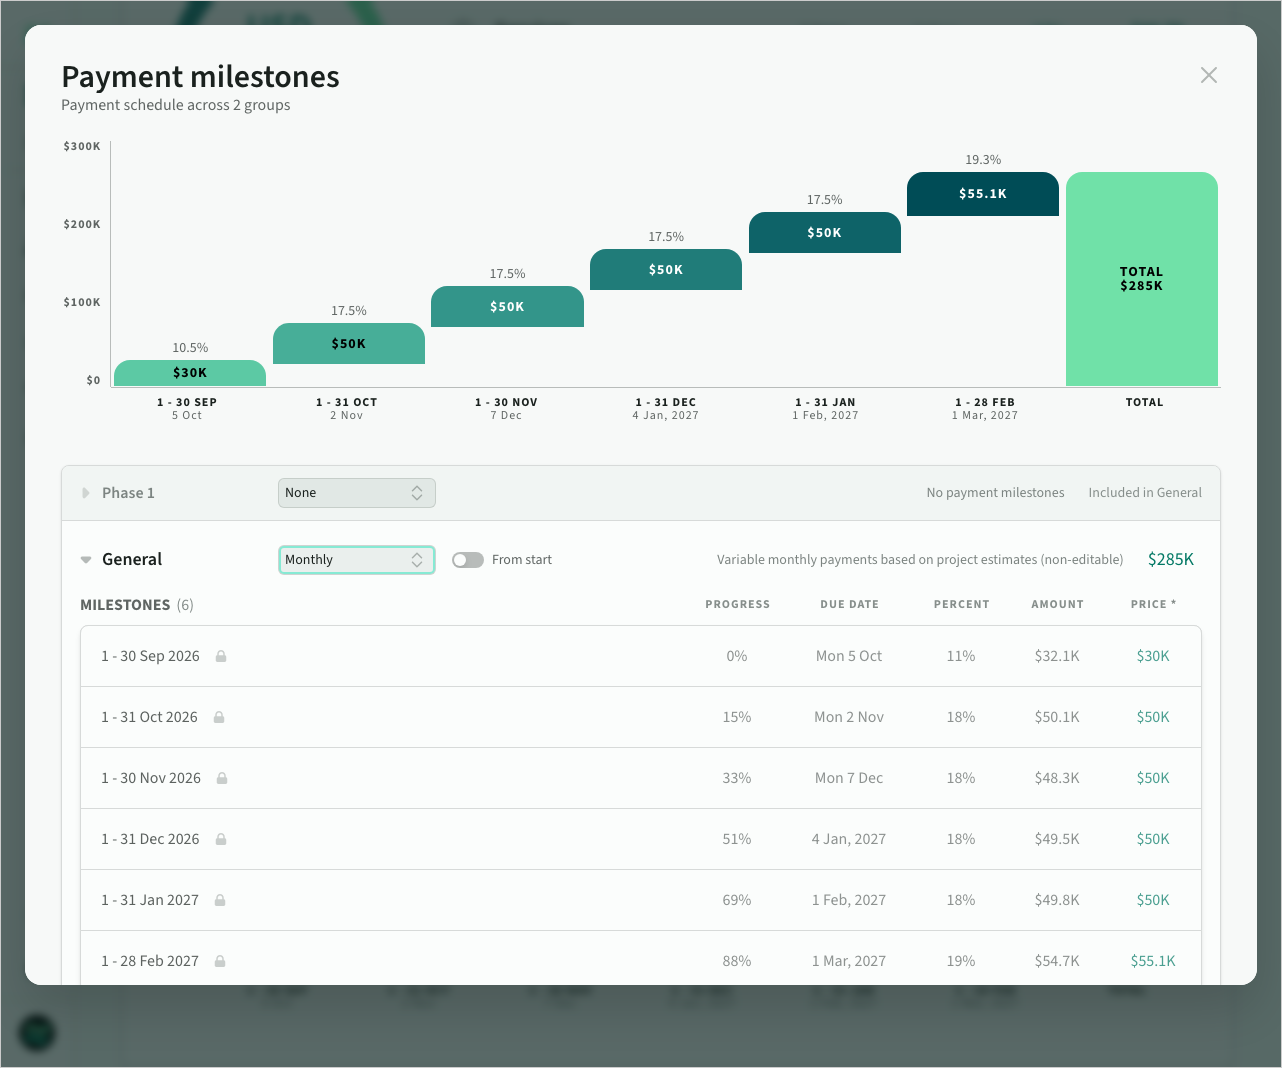Click the $55.1K price for February
The height and width of the screenshot is (1068, 1282).
click(1153, 961)
